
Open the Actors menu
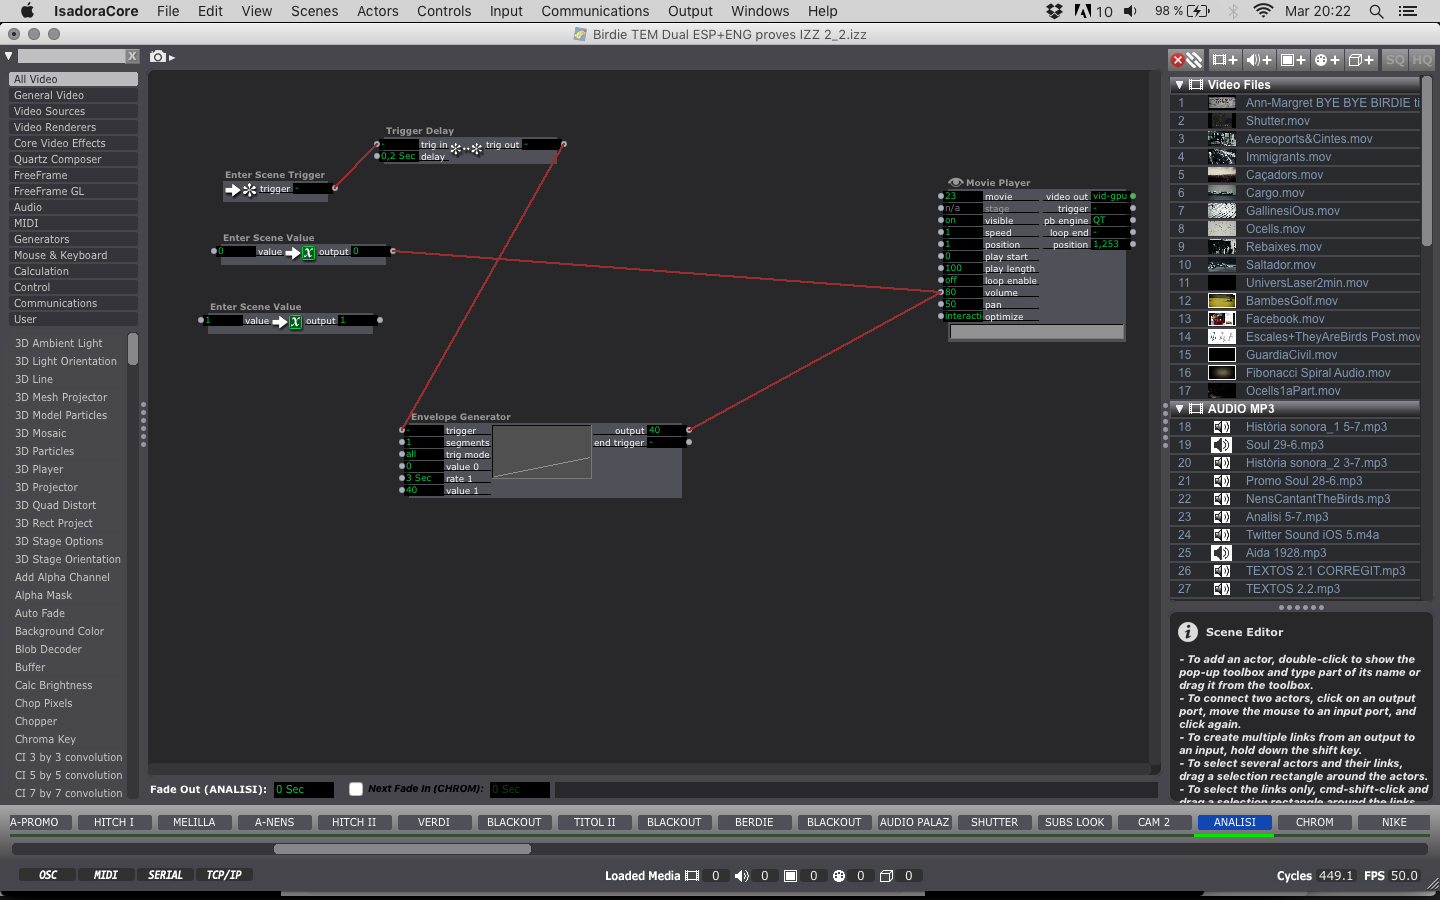[x=378, y=11]
